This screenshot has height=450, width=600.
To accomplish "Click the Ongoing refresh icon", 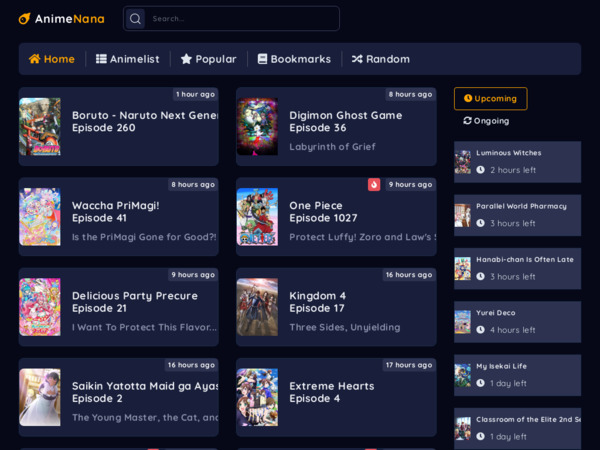I will pos(467,121).
